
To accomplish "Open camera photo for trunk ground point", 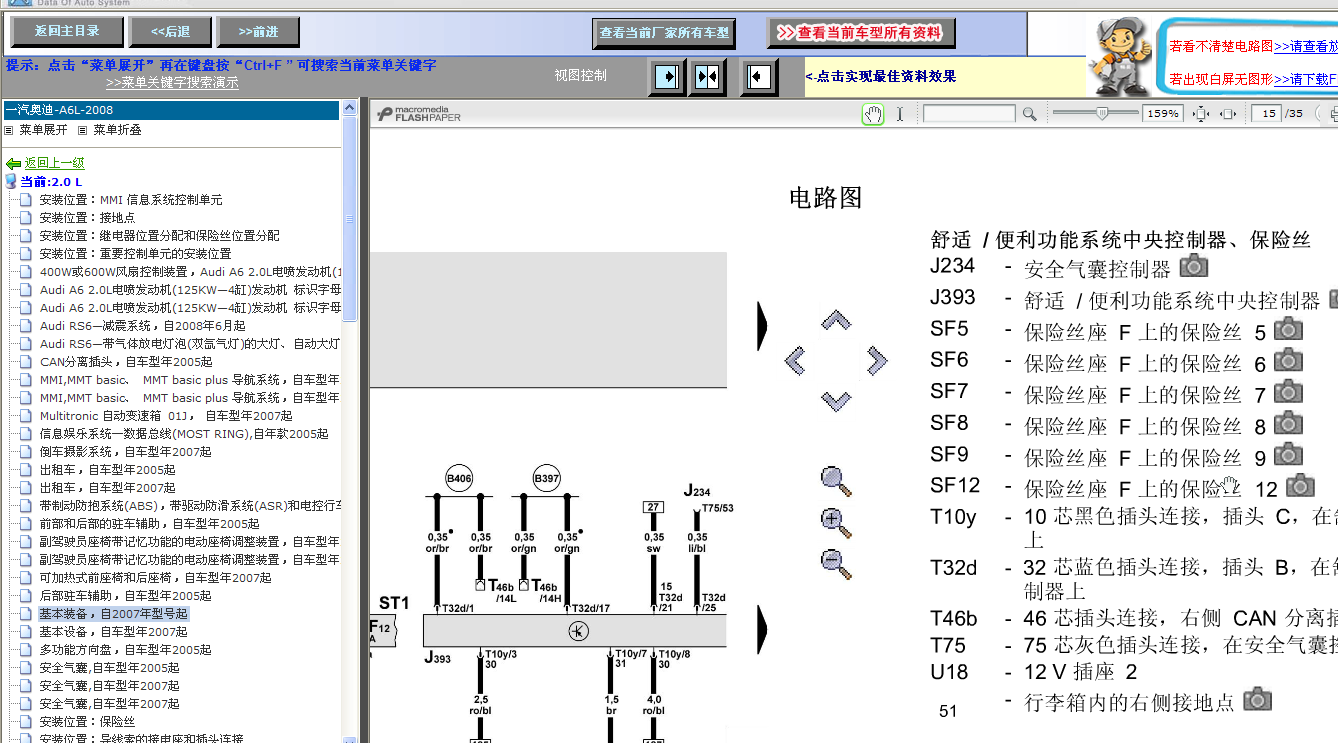I will tap(1257, 699).
